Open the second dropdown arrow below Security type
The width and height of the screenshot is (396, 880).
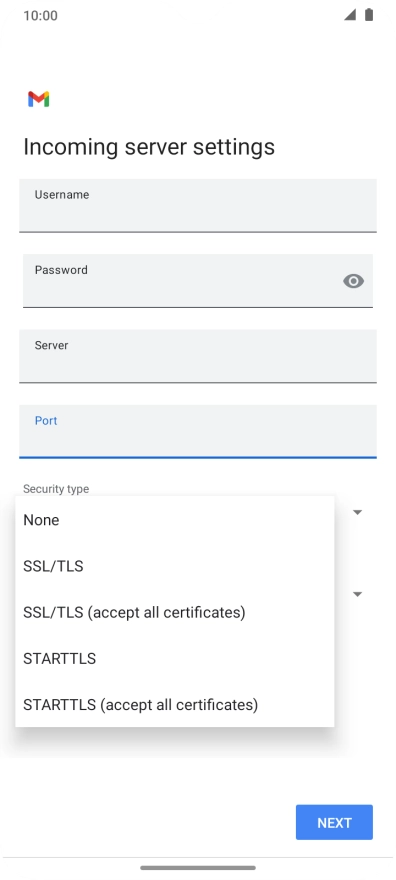(x=357, y=594)
